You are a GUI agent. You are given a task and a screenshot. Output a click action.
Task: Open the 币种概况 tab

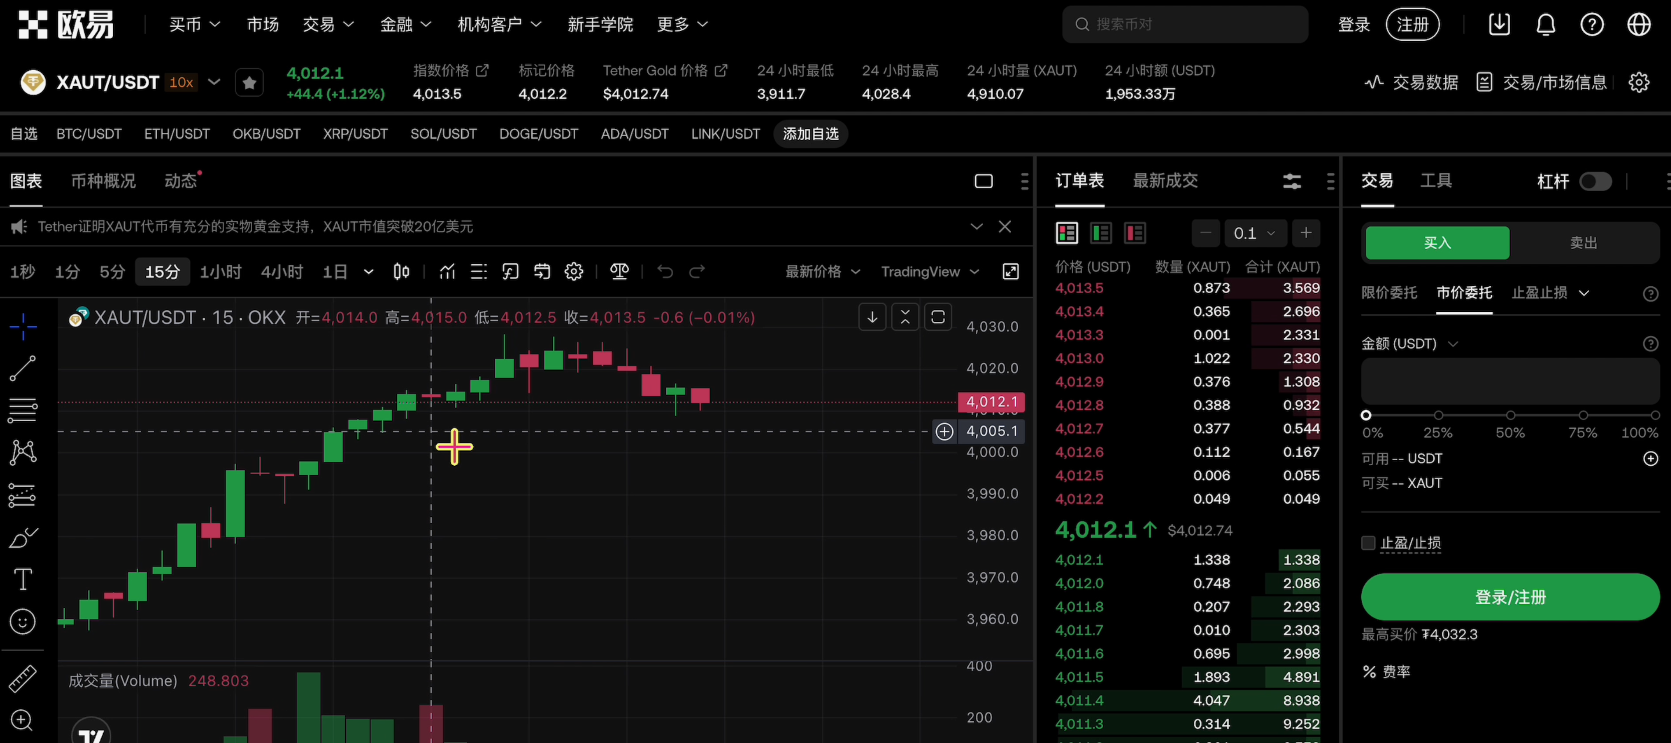tap(103, 181)
